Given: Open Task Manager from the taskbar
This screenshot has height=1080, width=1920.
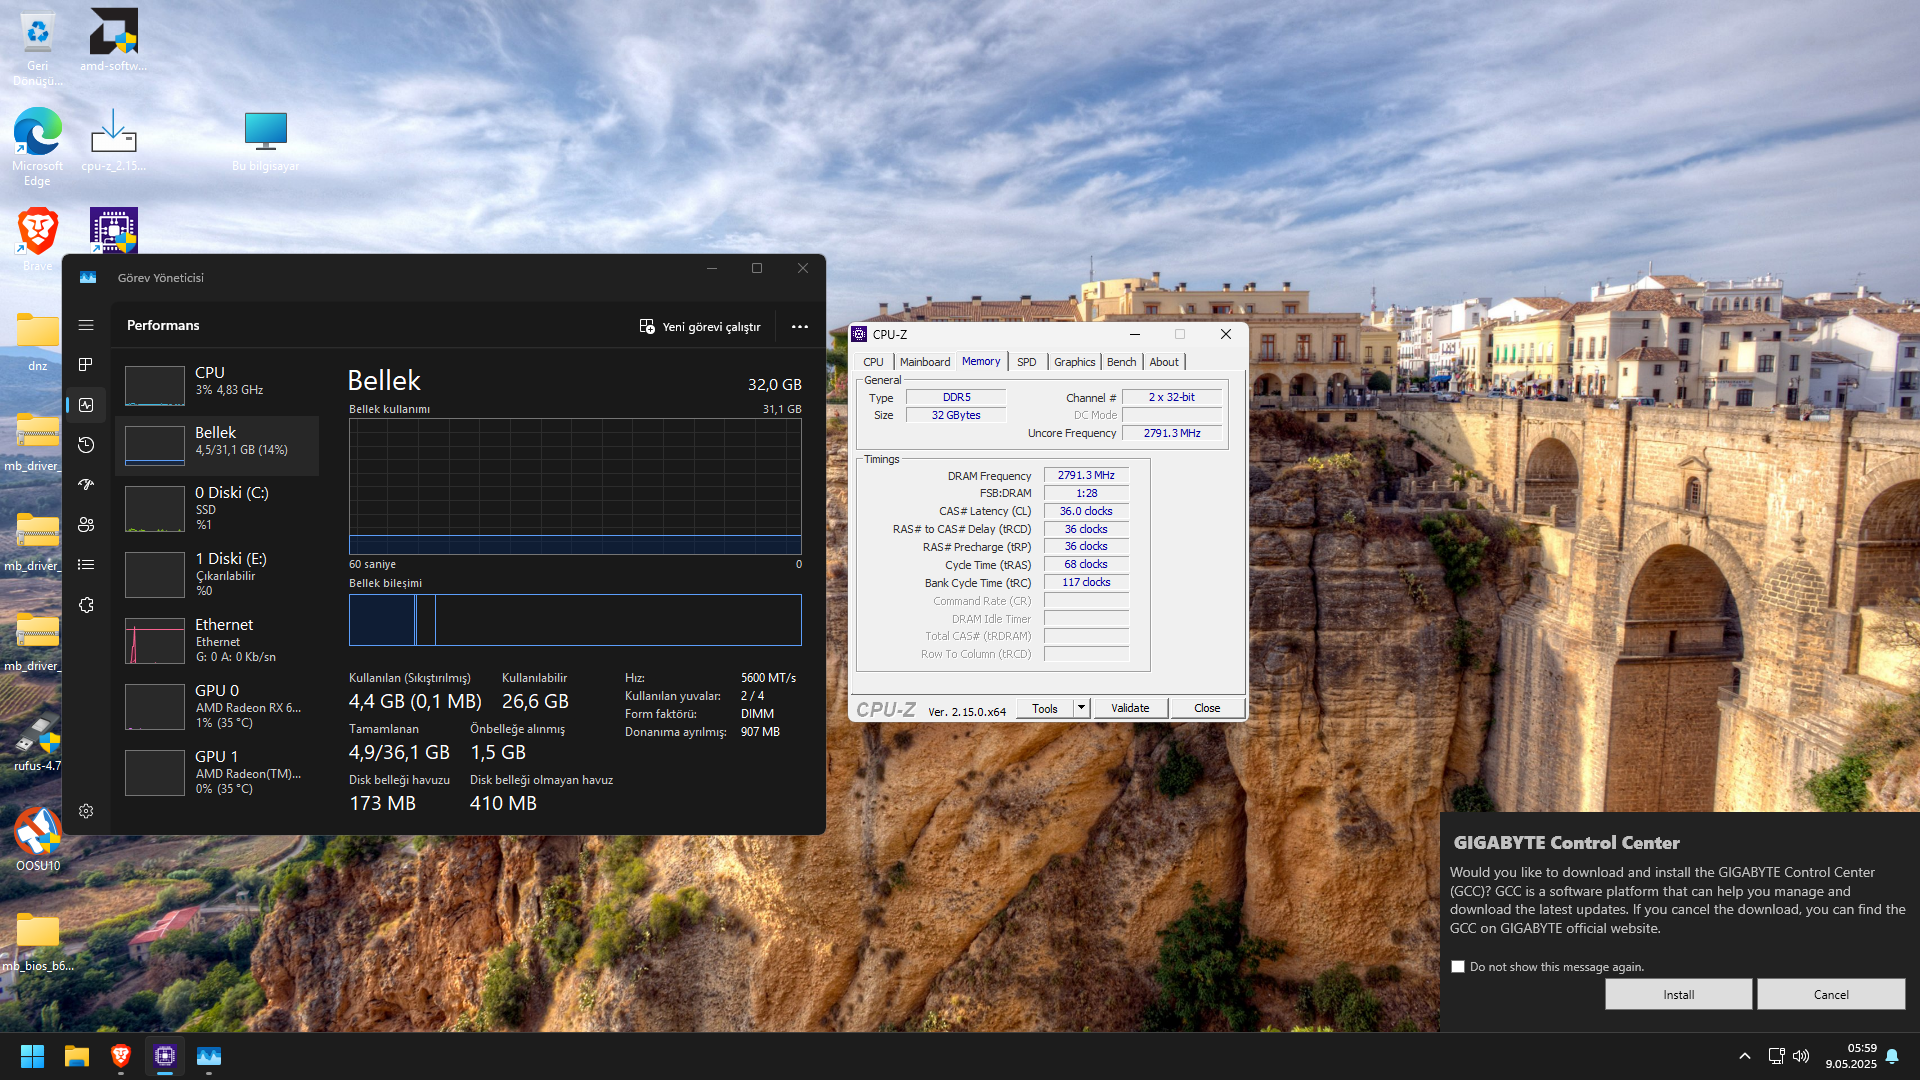Looking at the screenshot, I should (209, 1056).
